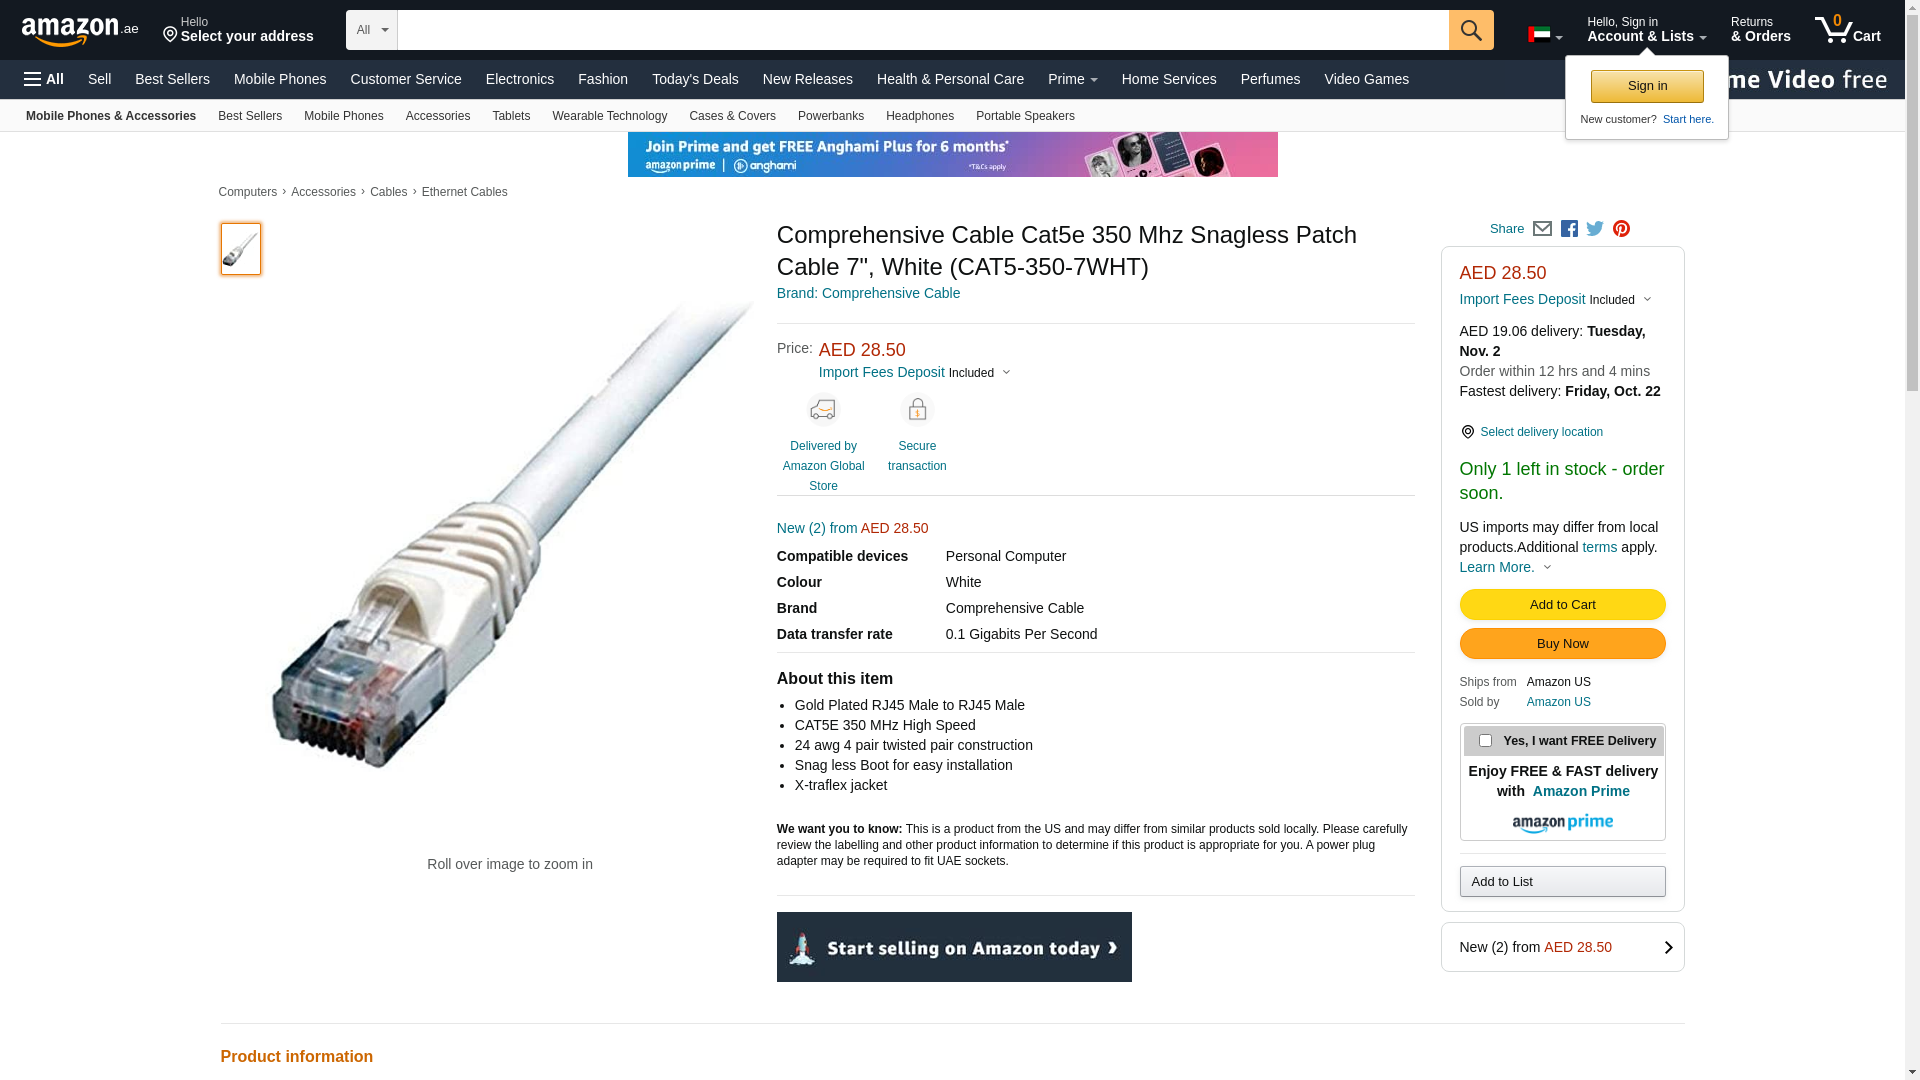Open the shopping cart icon
The image size is (1920, 1080).
point(1847,30)
